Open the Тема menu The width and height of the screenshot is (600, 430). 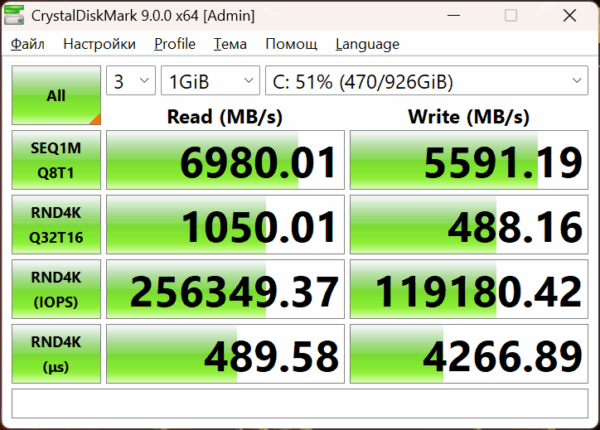click(x=230, y=44)
